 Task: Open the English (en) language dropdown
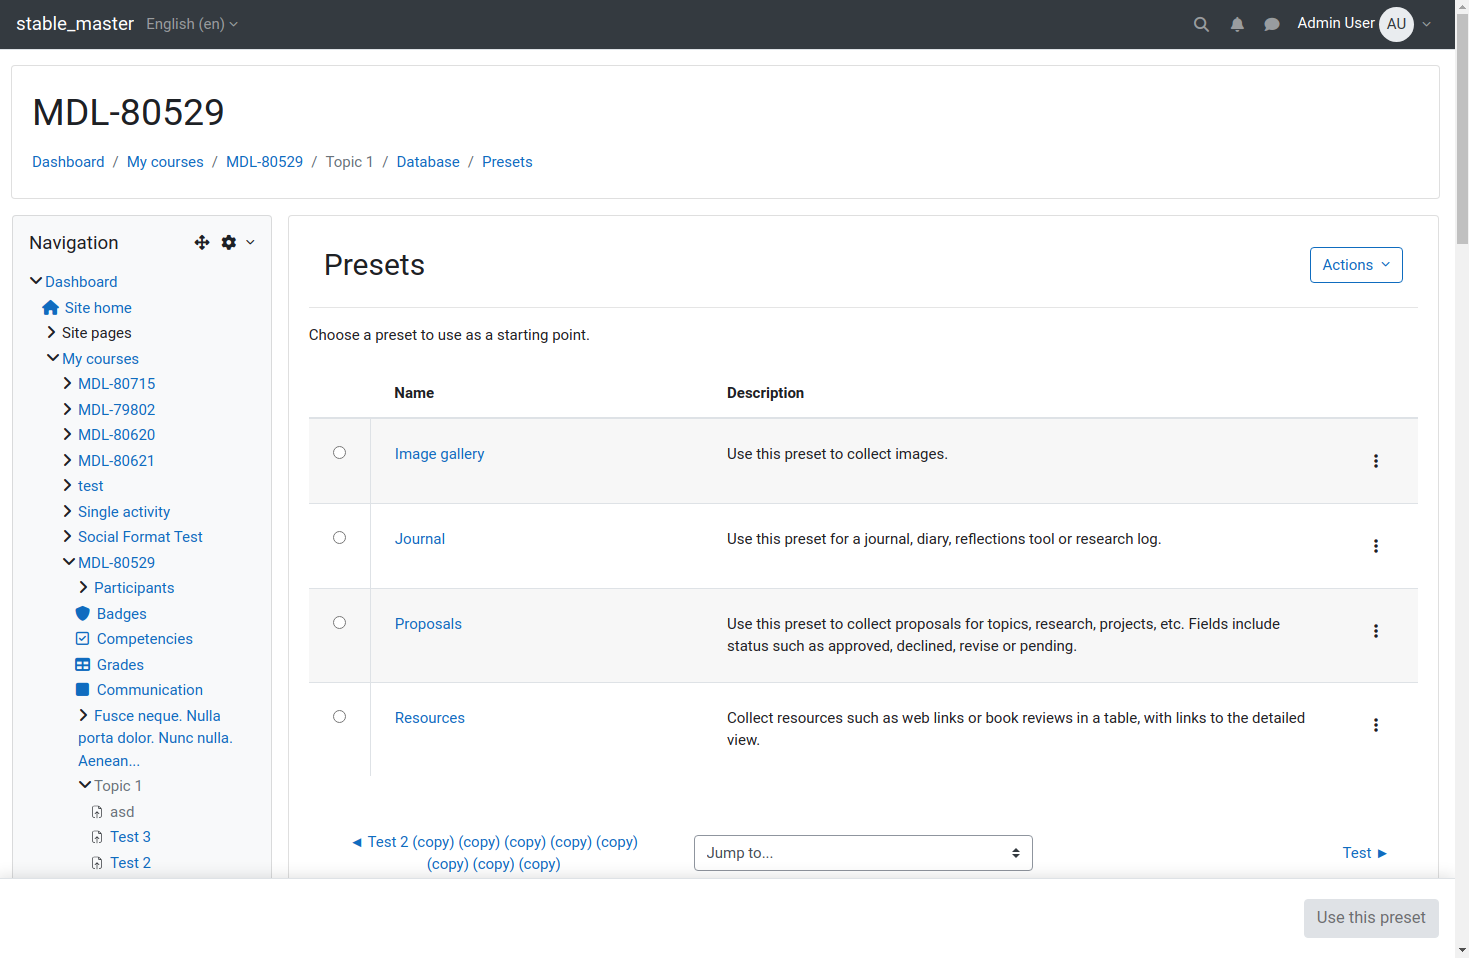point(192,24)
